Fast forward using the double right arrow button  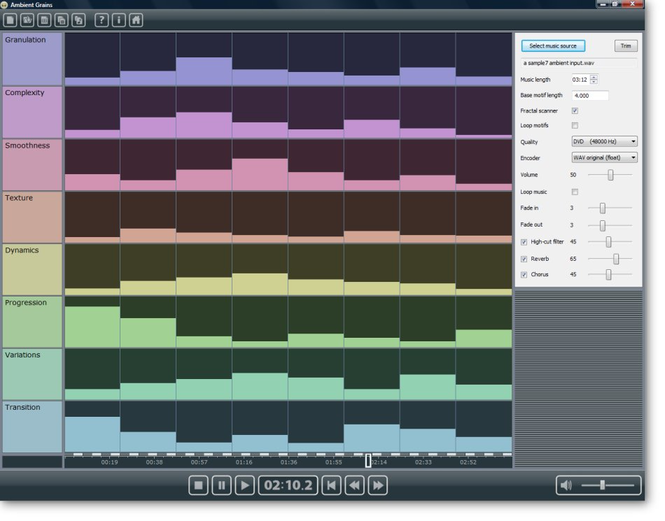point(378,485)
